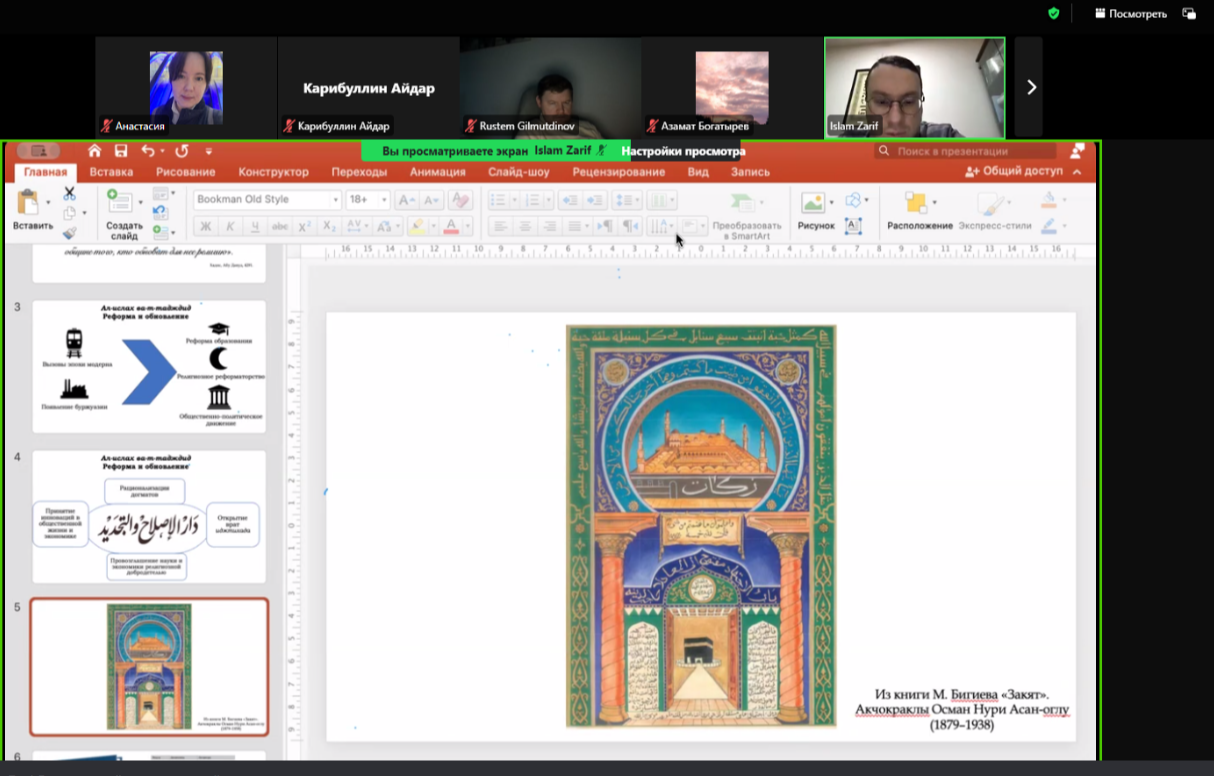
Task: Click the Decrease indent icon
Action: (x=570, y=200)
